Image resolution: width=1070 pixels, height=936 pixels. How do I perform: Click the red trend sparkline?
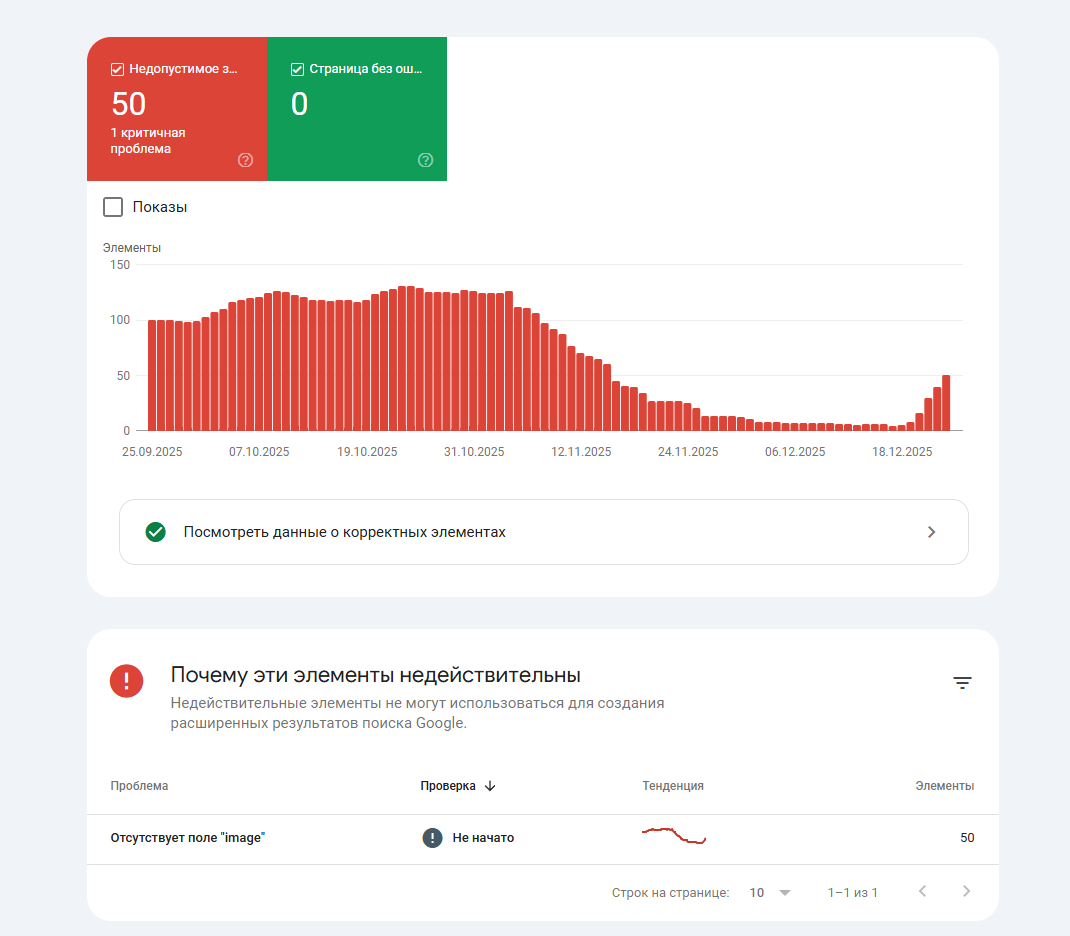(674, 835)
